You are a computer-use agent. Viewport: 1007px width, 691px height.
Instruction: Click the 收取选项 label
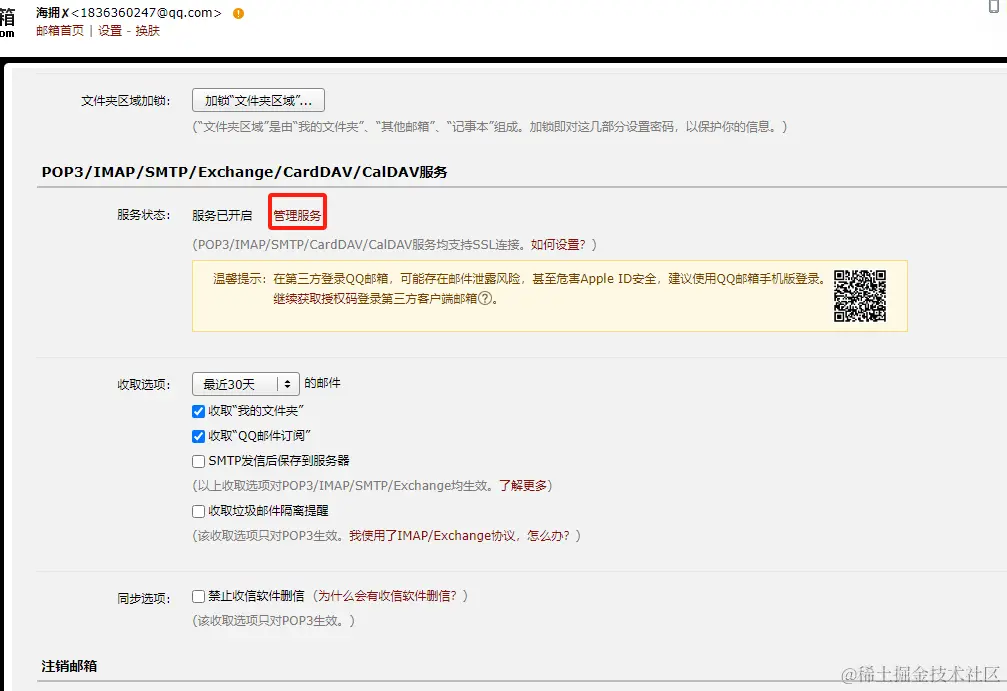click(x=144, y=385)
